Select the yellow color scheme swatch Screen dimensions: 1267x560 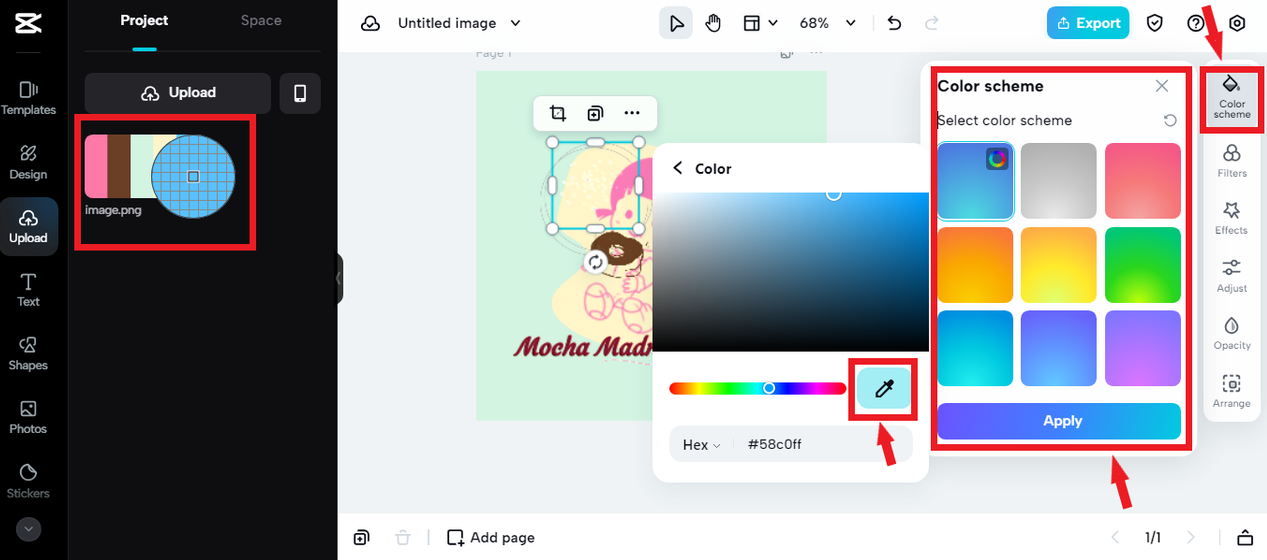[1059, 265]
